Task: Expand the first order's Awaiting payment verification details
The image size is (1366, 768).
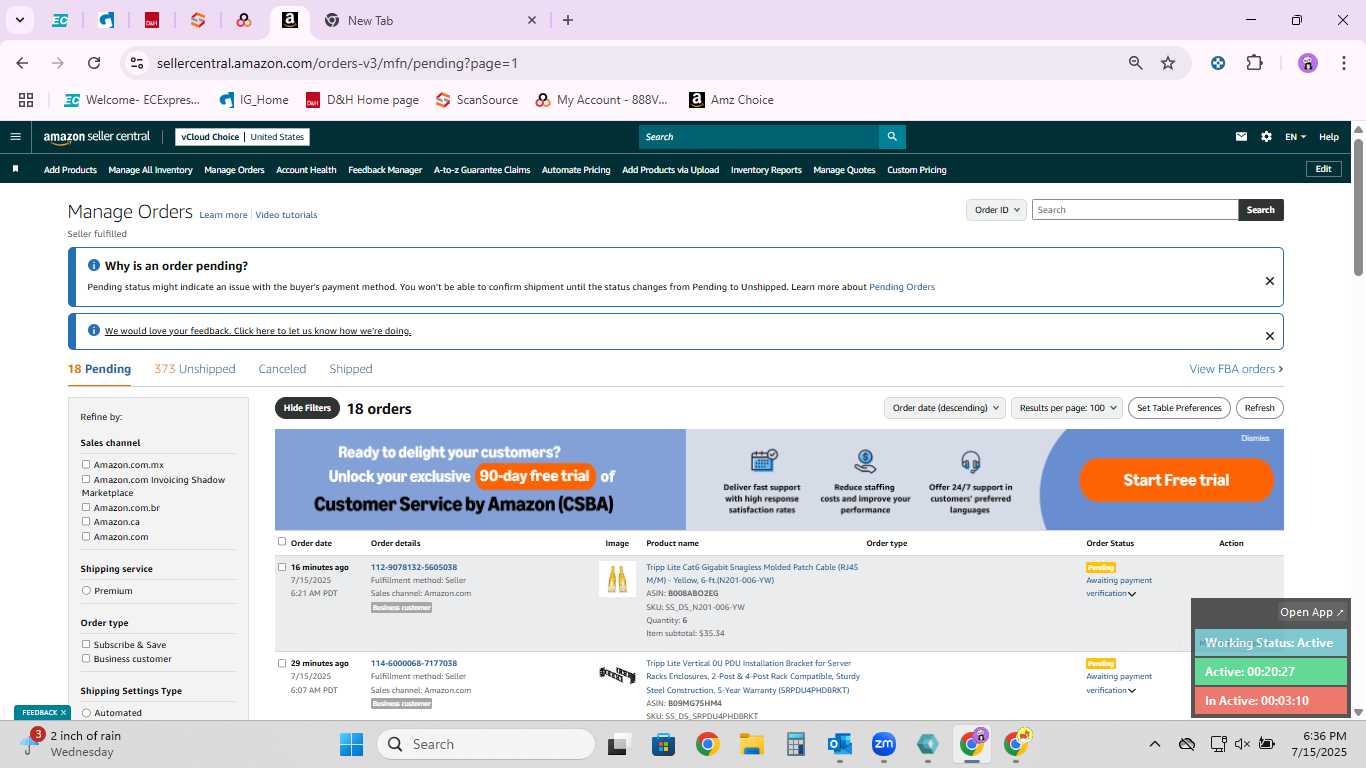Action: pyautogui.click(x=1132, y=594)
